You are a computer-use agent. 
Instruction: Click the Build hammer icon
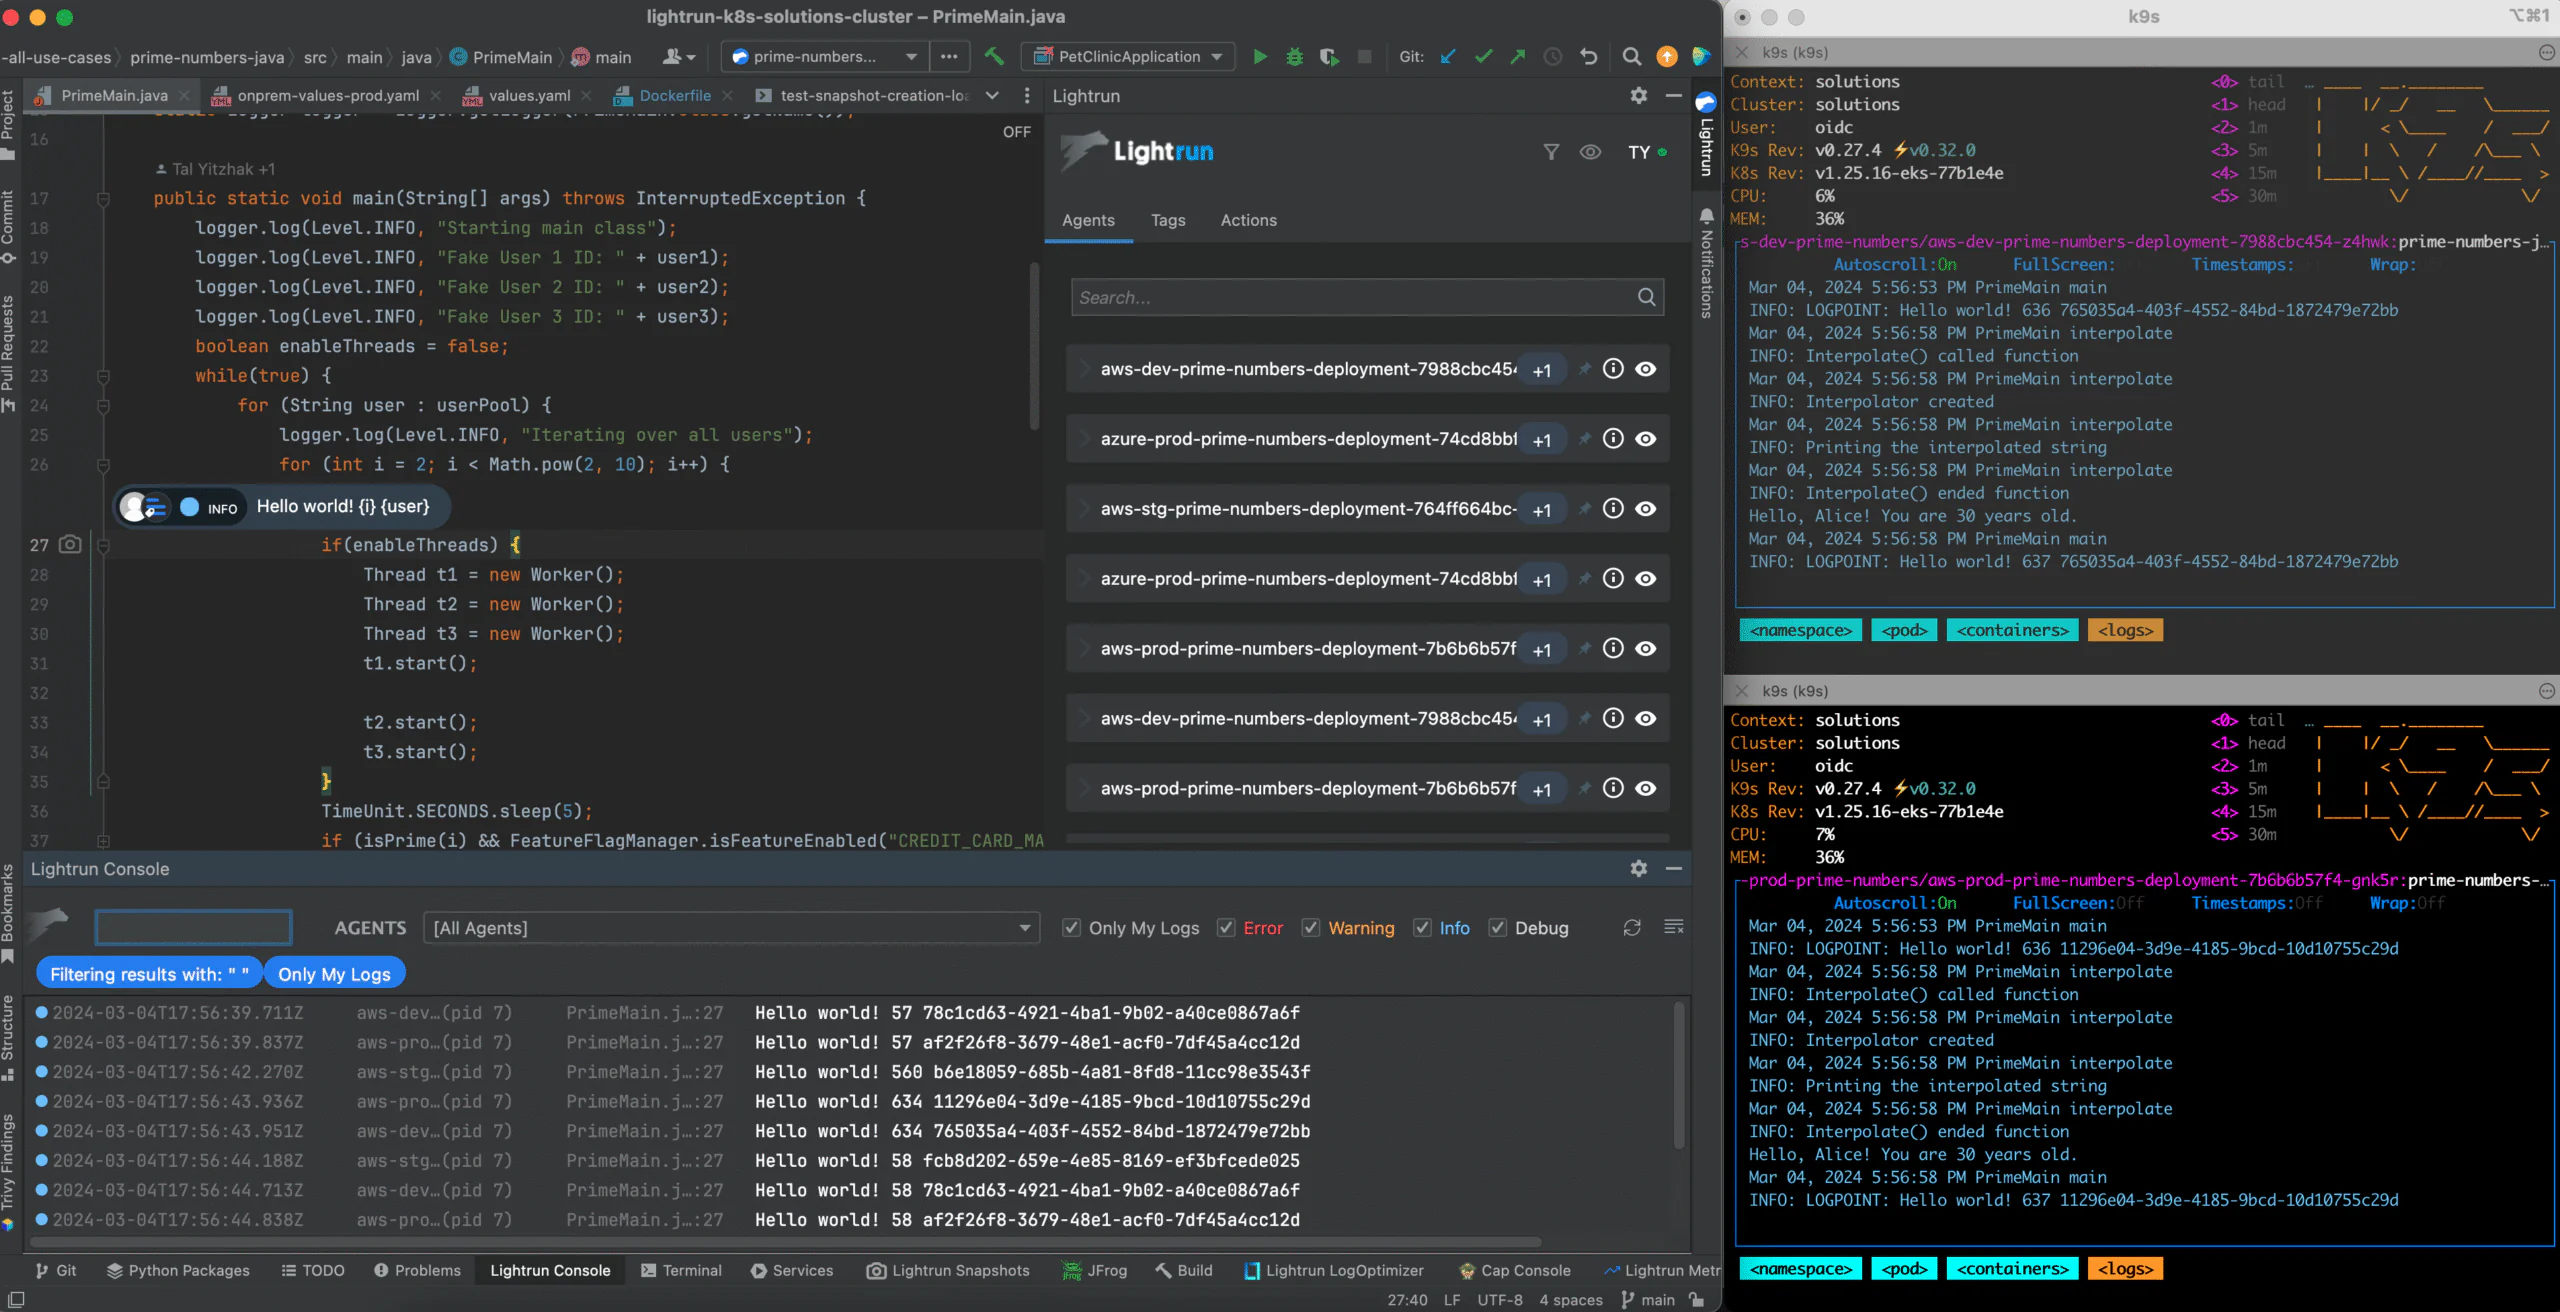coord(994,57)
